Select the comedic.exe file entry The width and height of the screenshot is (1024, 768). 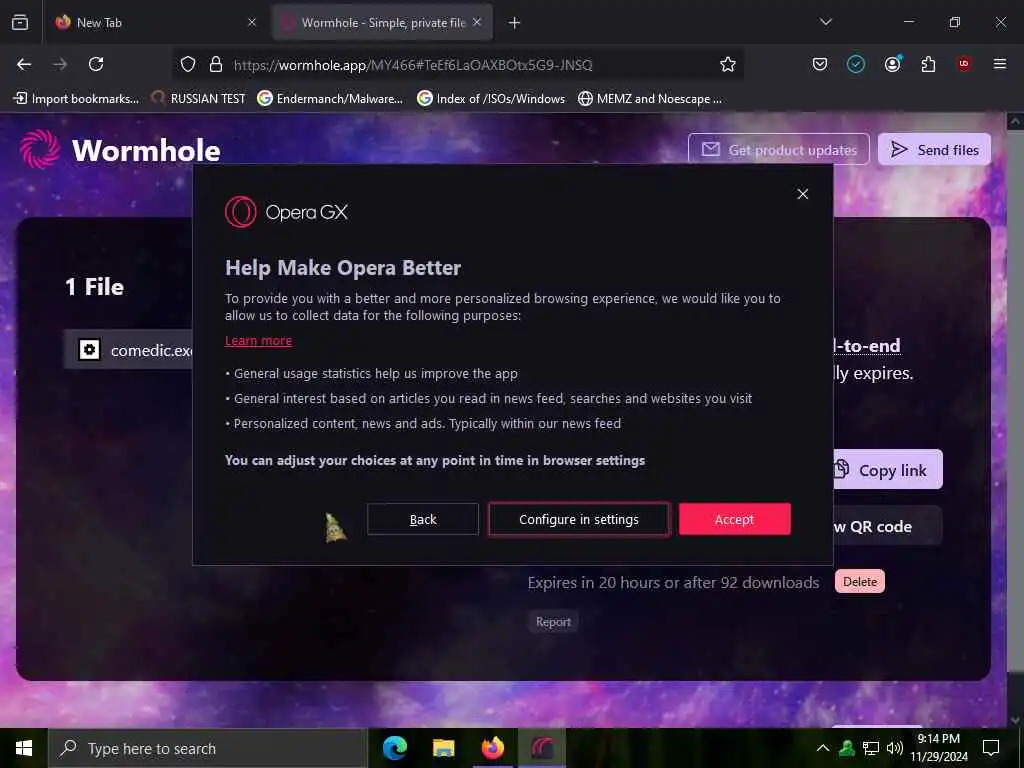click(x=129, y=350)
